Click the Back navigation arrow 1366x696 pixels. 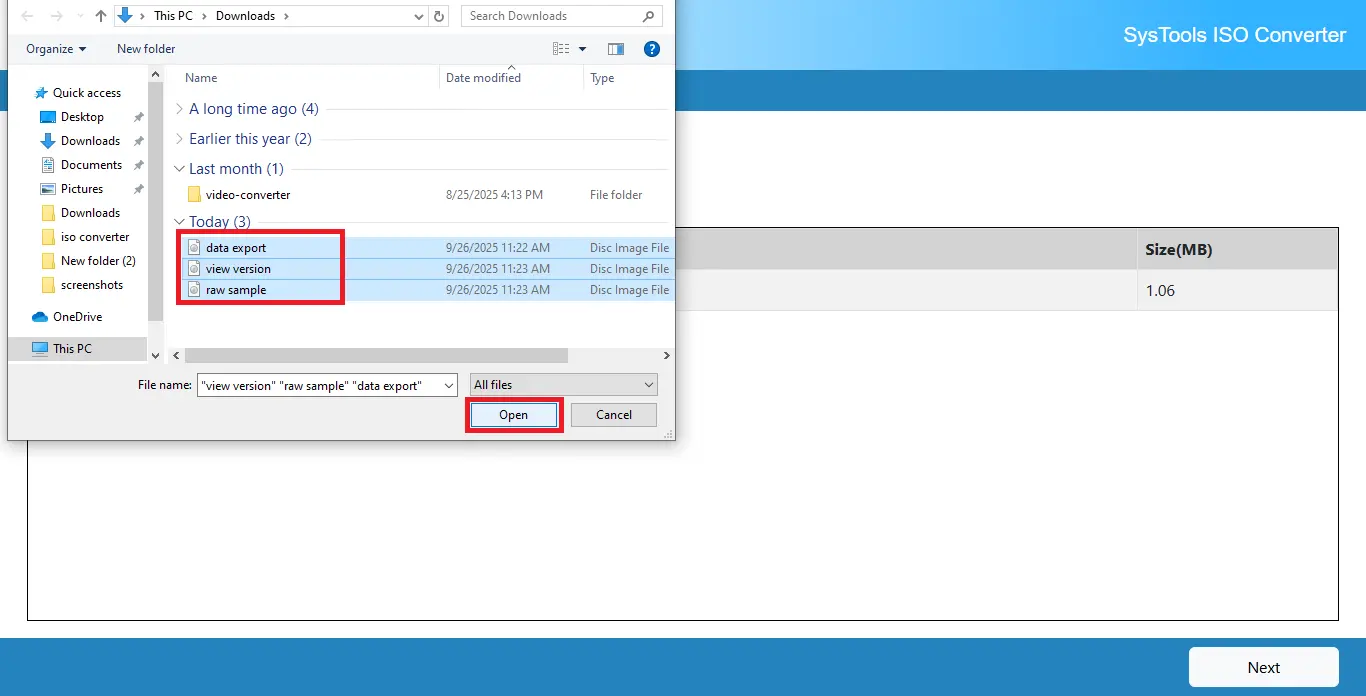coord(27,16)
